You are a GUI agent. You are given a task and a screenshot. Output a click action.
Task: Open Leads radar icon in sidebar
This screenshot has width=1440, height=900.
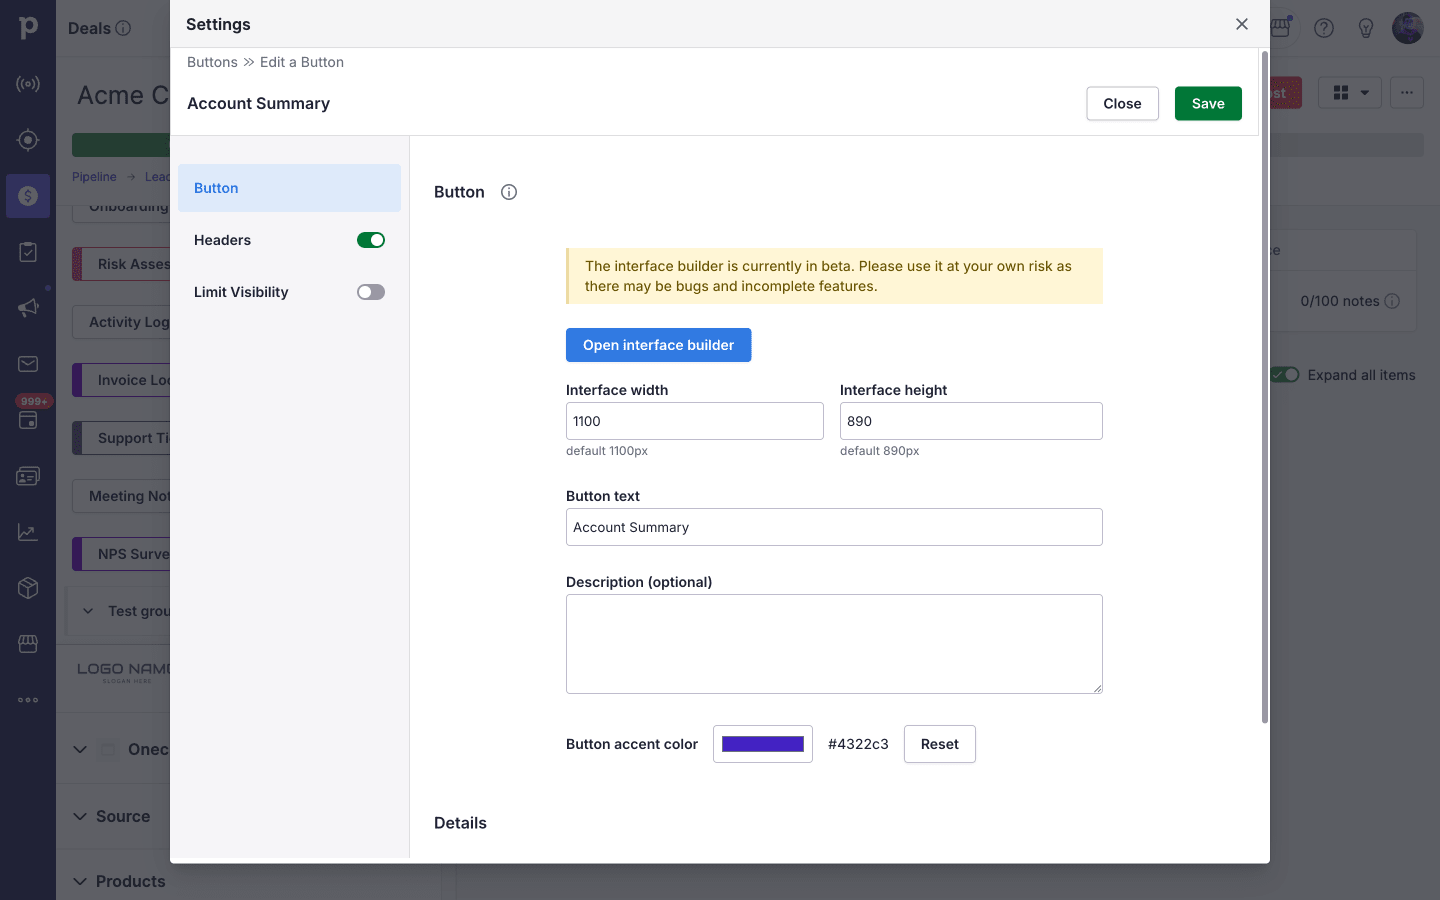pyautogui.click(x=28, y=84)
